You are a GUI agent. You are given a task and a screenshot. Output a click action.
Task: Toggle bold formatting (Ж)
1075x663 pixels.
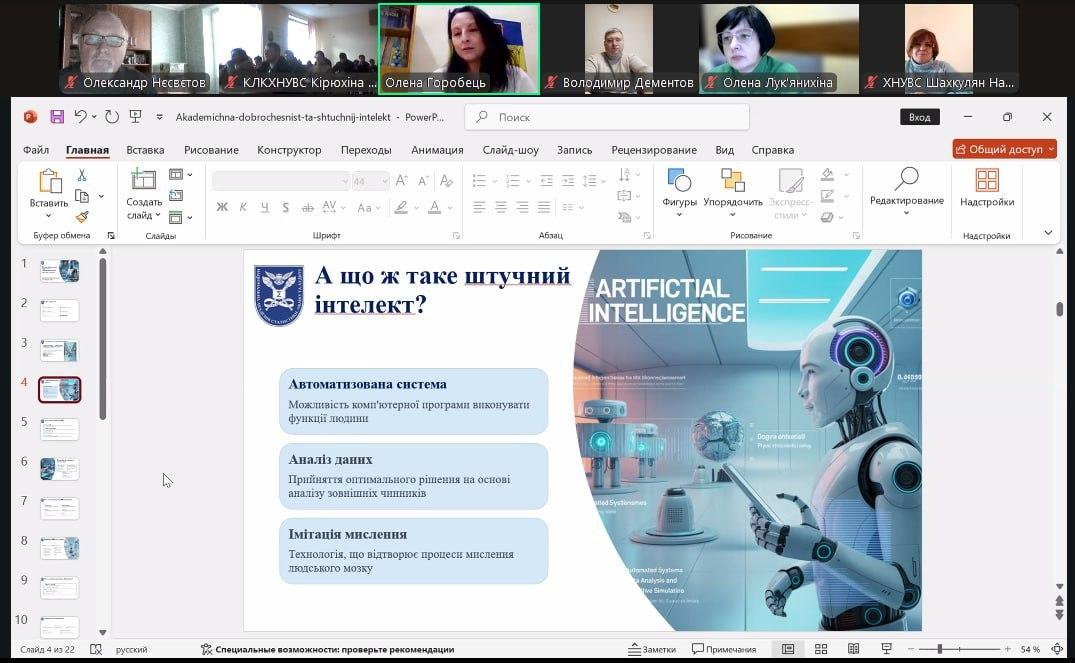point(222,208)
